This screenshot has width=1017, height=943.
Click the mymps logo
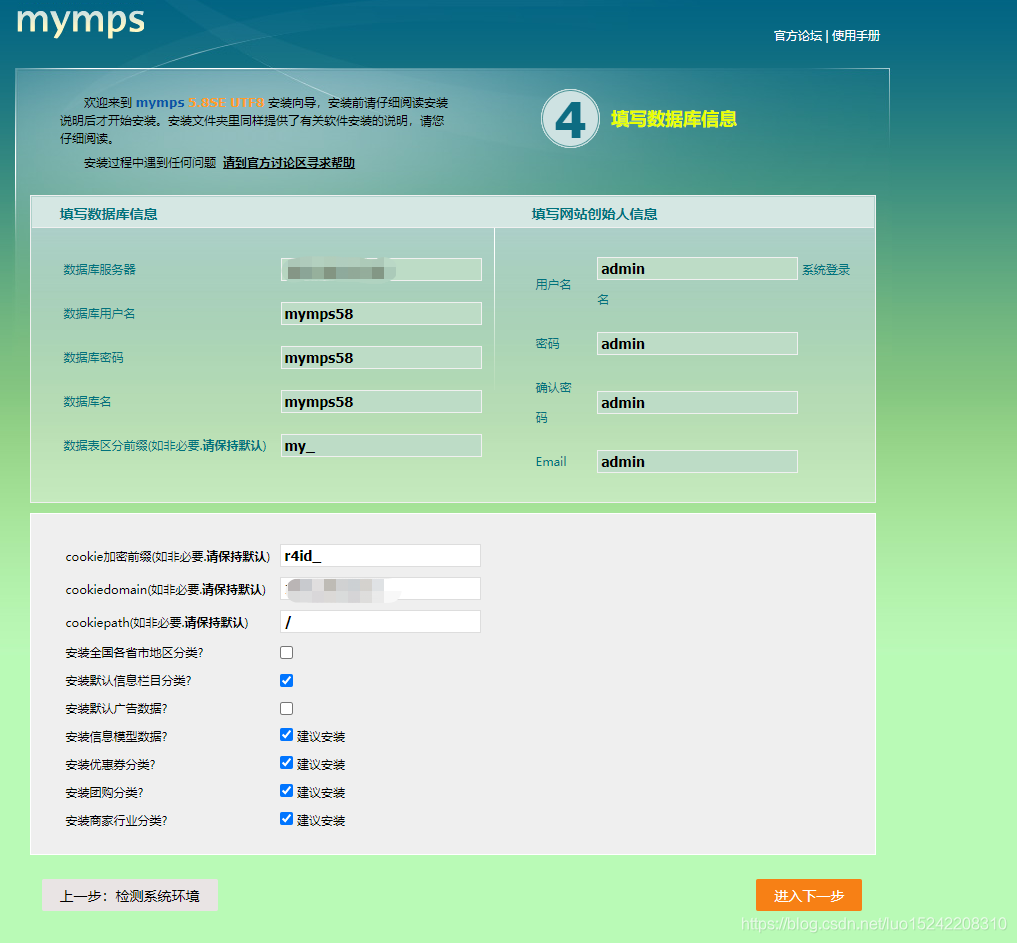click(x=80, y=21)
